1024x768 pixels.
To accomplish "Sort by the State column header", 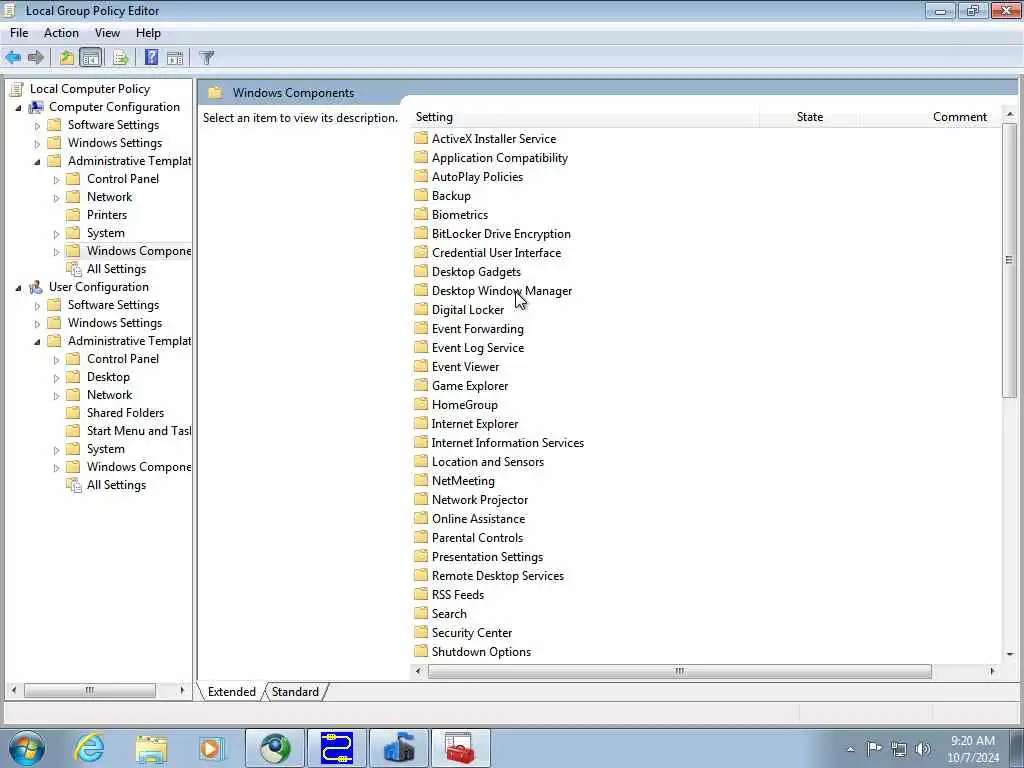I will pyautogui.click(x=810, y=117).
